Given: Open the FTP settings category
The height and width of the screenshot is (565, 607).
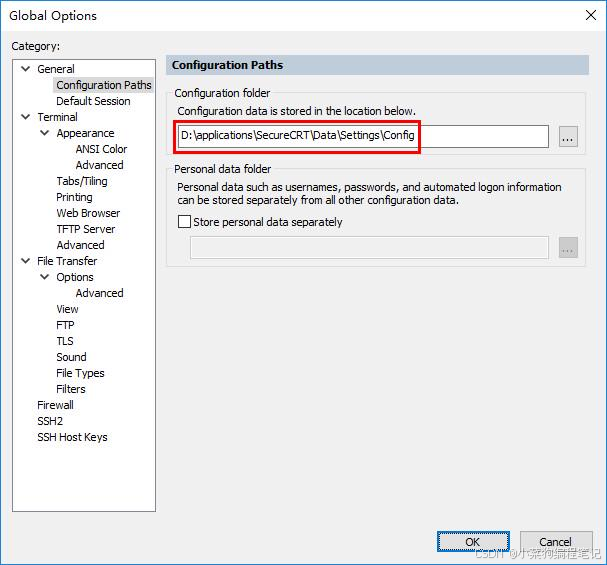Looking at the screenshot, I should click(x=65, y=325).
